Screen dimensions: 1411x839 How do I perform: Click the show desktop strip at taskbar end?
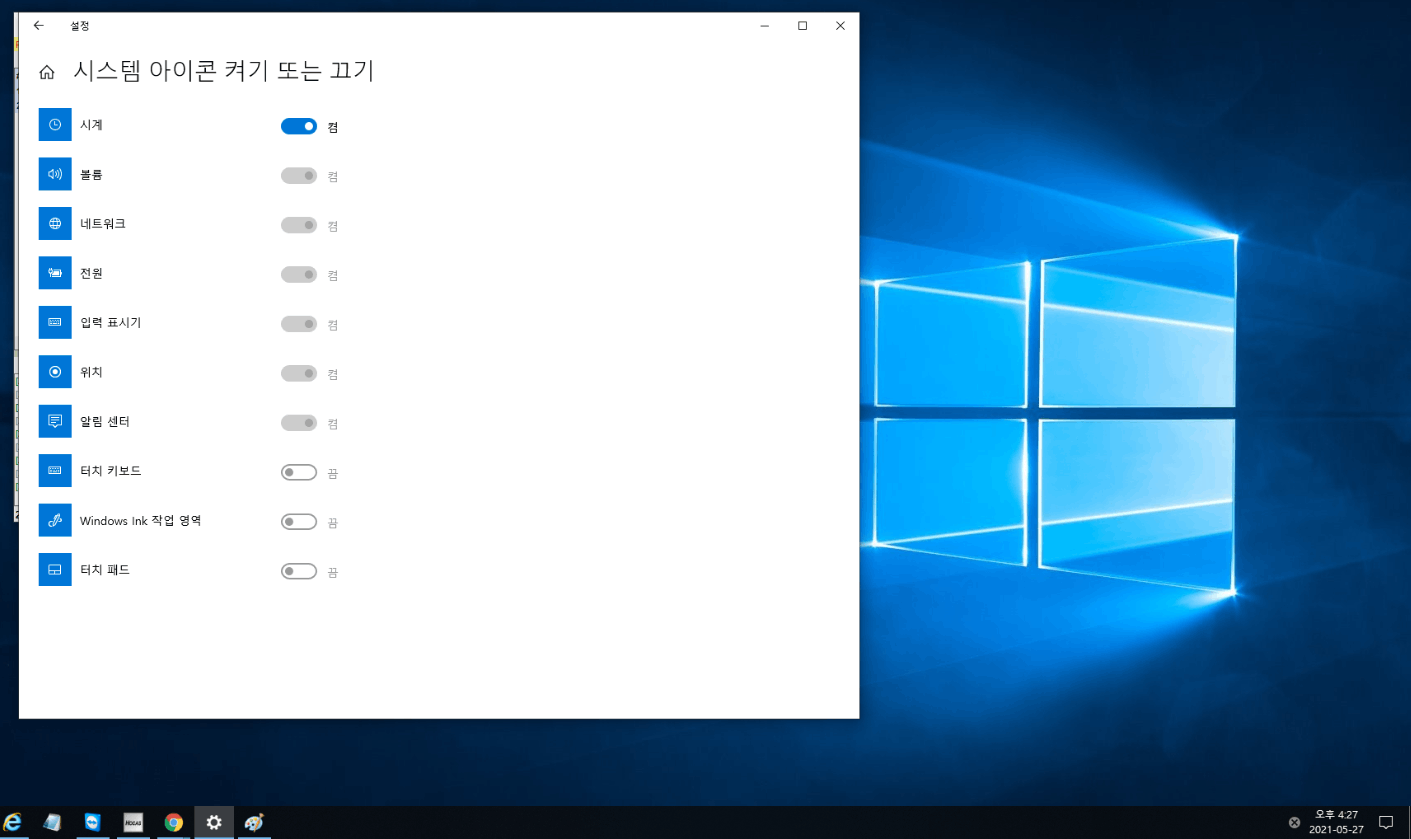point(1408,822)
